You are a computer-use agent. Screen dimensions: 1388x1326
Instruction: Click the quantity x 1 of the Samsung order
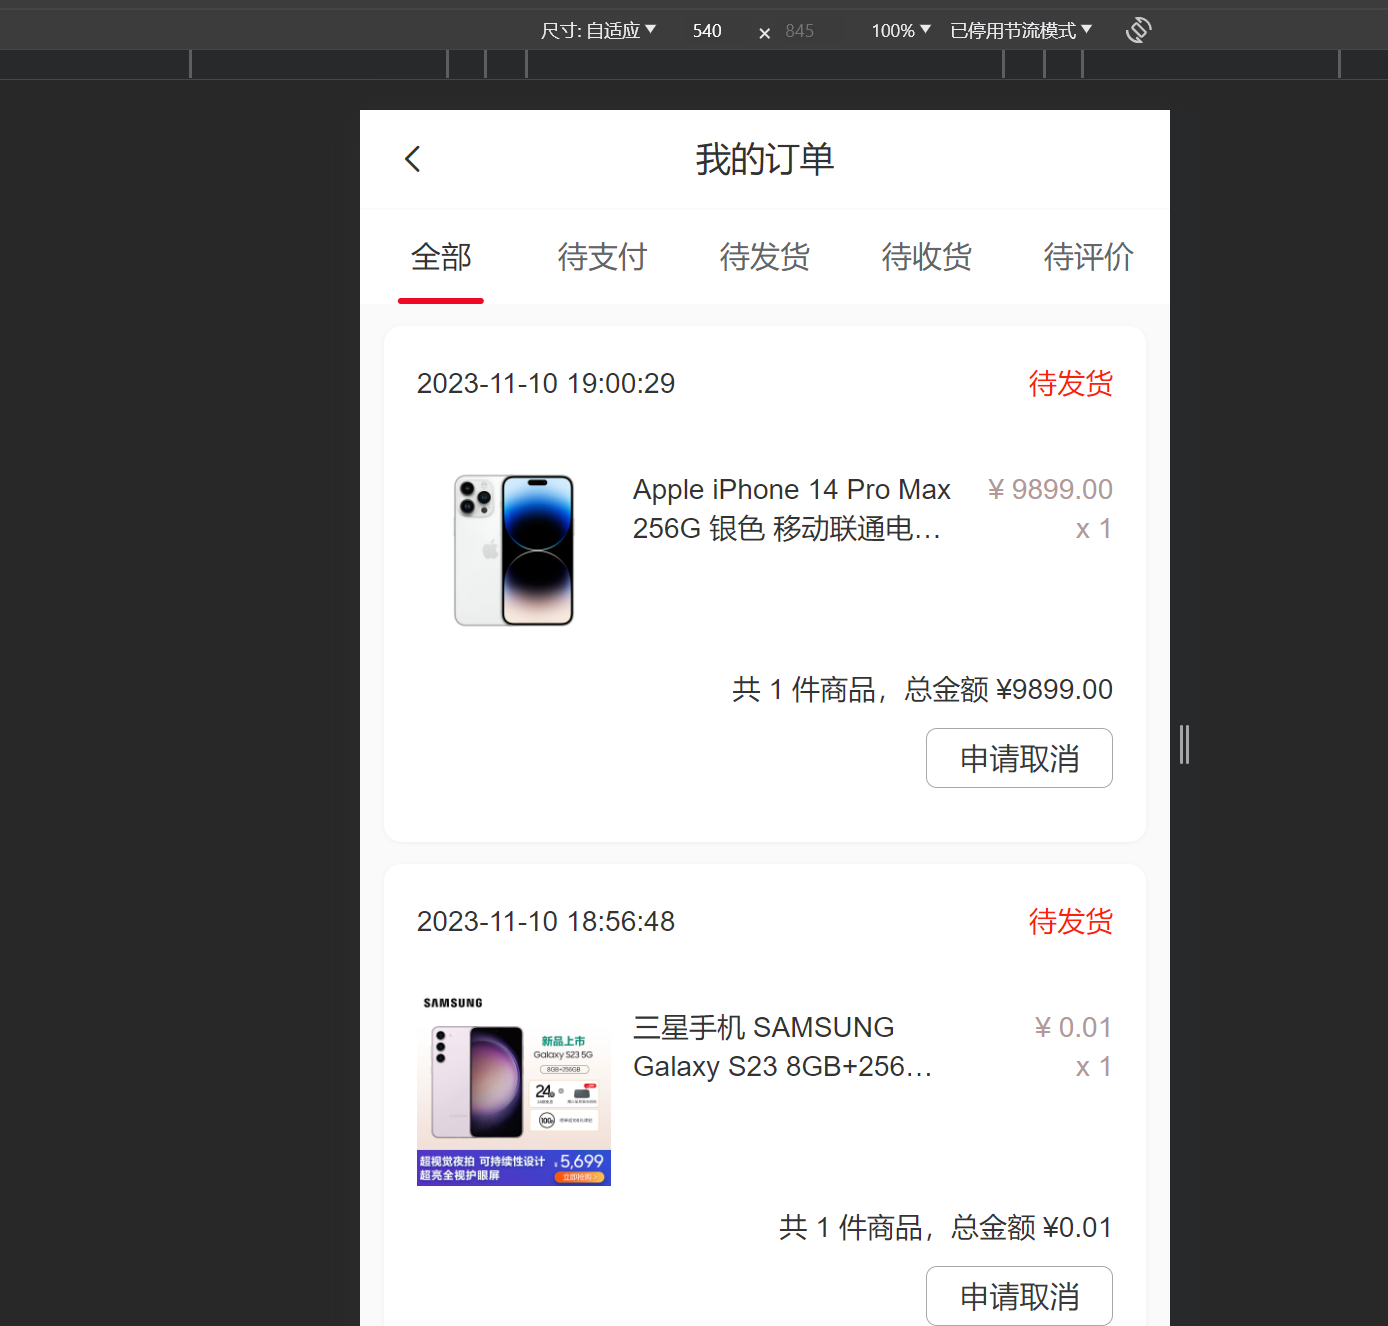click(1093, 1067)
